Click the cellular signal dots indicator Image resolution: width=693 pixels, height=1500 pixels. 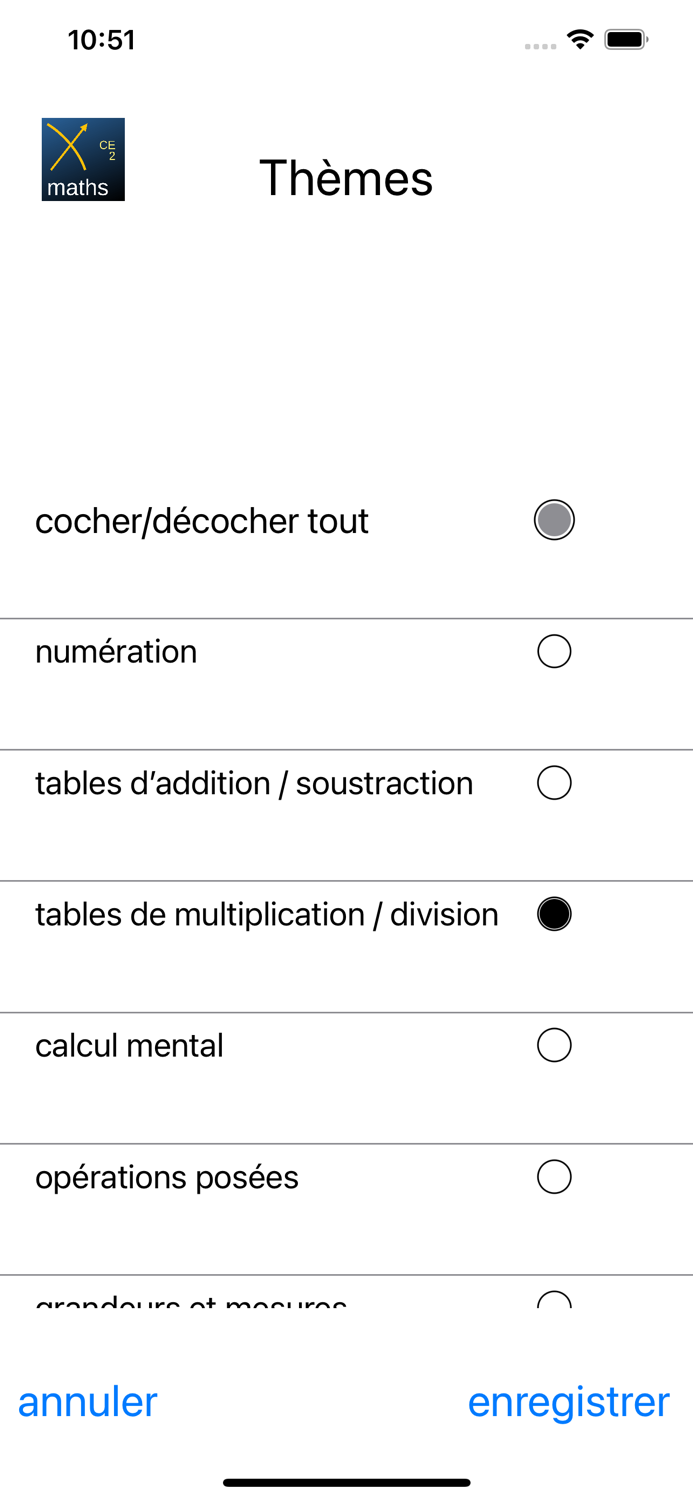[x=539, y=45]
